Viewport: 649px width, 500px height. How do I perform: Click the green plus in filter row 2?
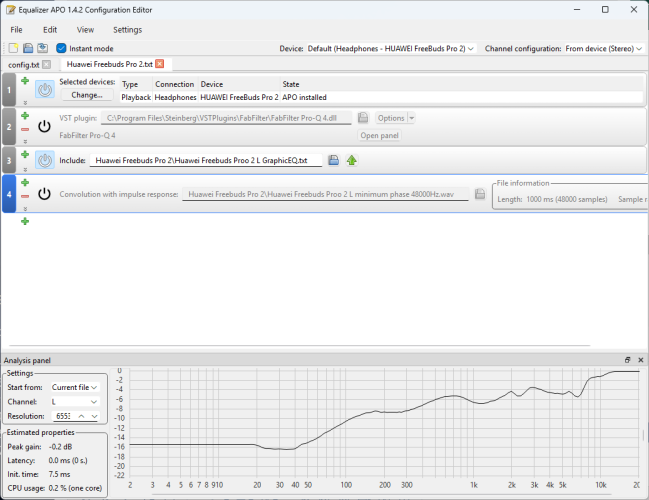25,115
